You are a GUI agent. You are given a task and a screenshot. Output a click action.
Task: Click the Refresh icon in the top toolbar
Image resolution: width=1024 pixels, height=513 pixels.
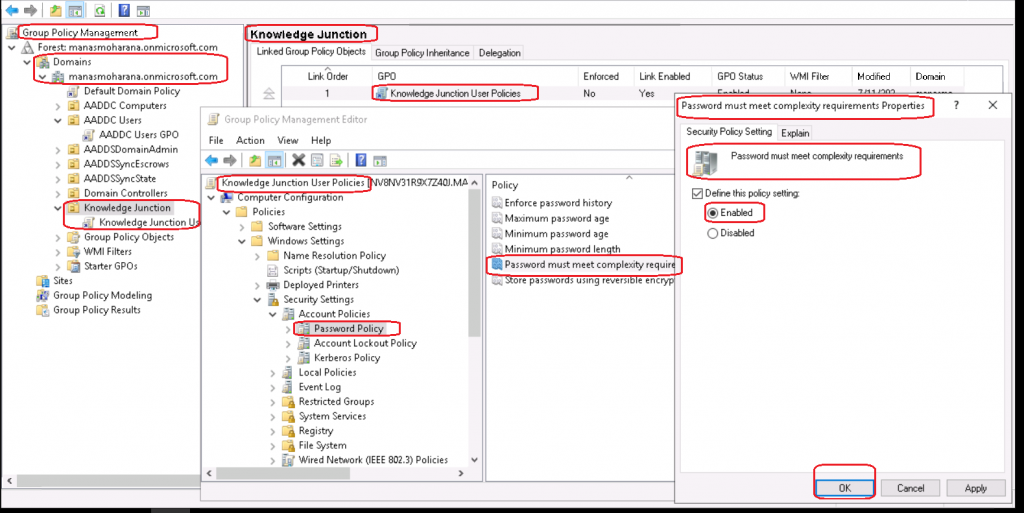(x=99, y=10)
